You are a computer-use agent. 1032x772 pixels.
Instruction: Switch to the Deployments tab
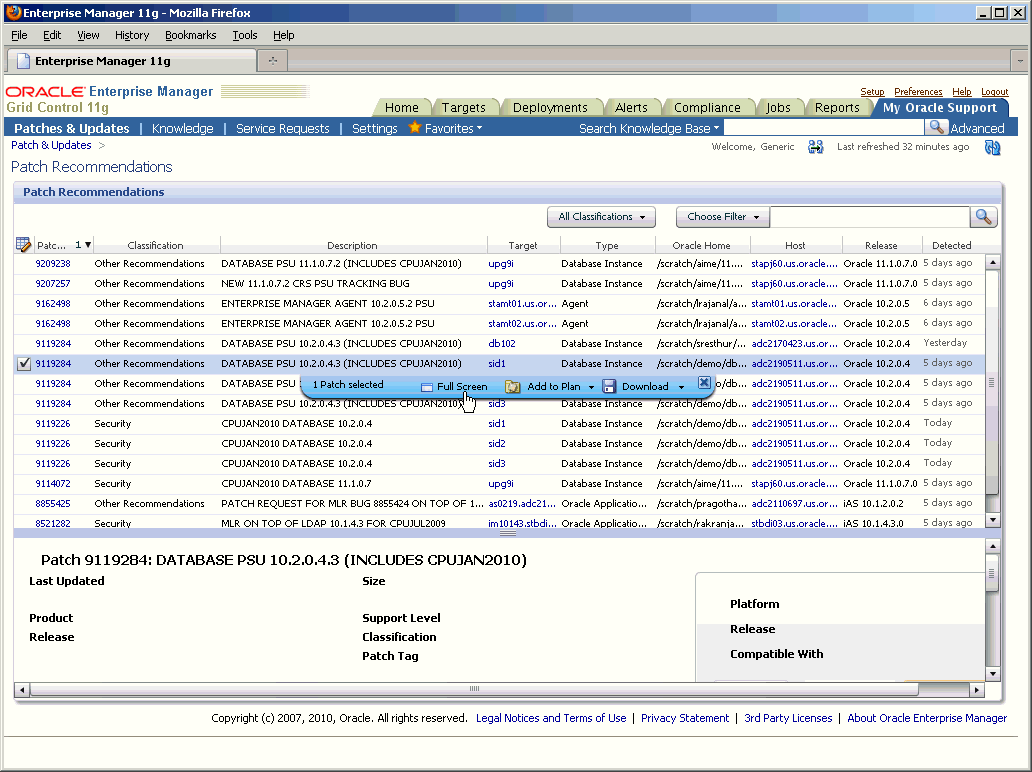tap(550, 107)
